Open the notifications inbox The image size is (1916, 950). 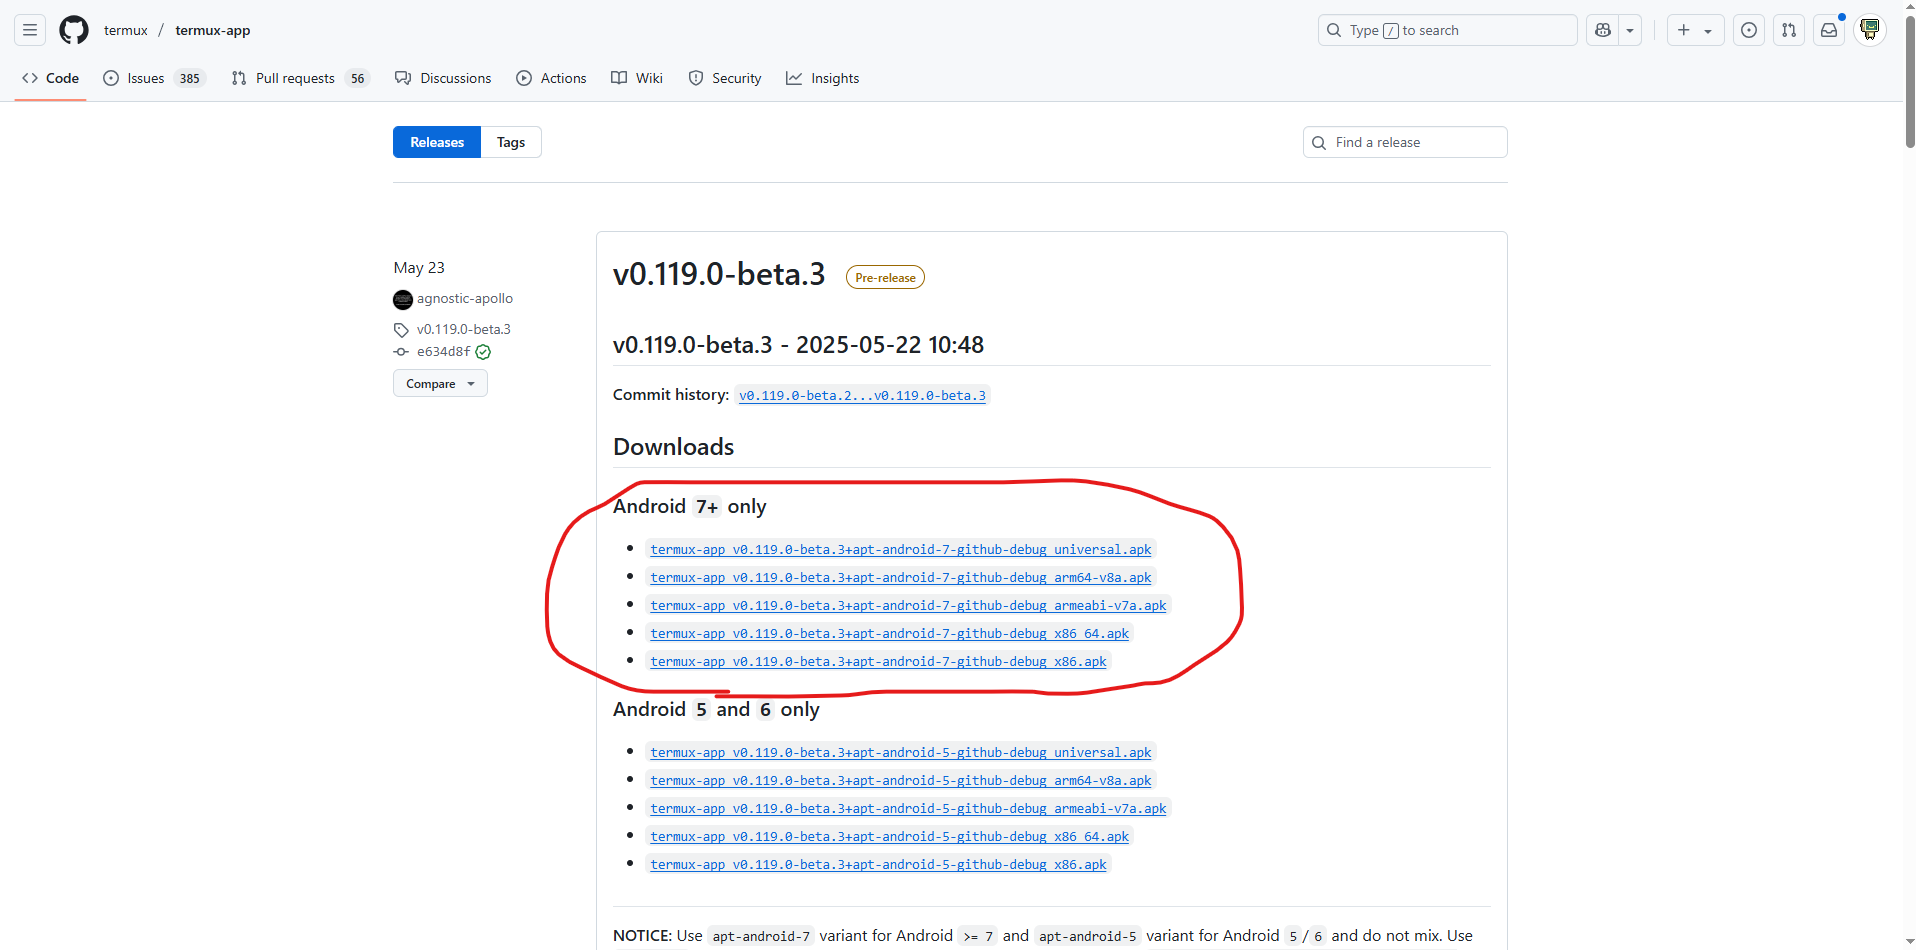click(1829, 30)
